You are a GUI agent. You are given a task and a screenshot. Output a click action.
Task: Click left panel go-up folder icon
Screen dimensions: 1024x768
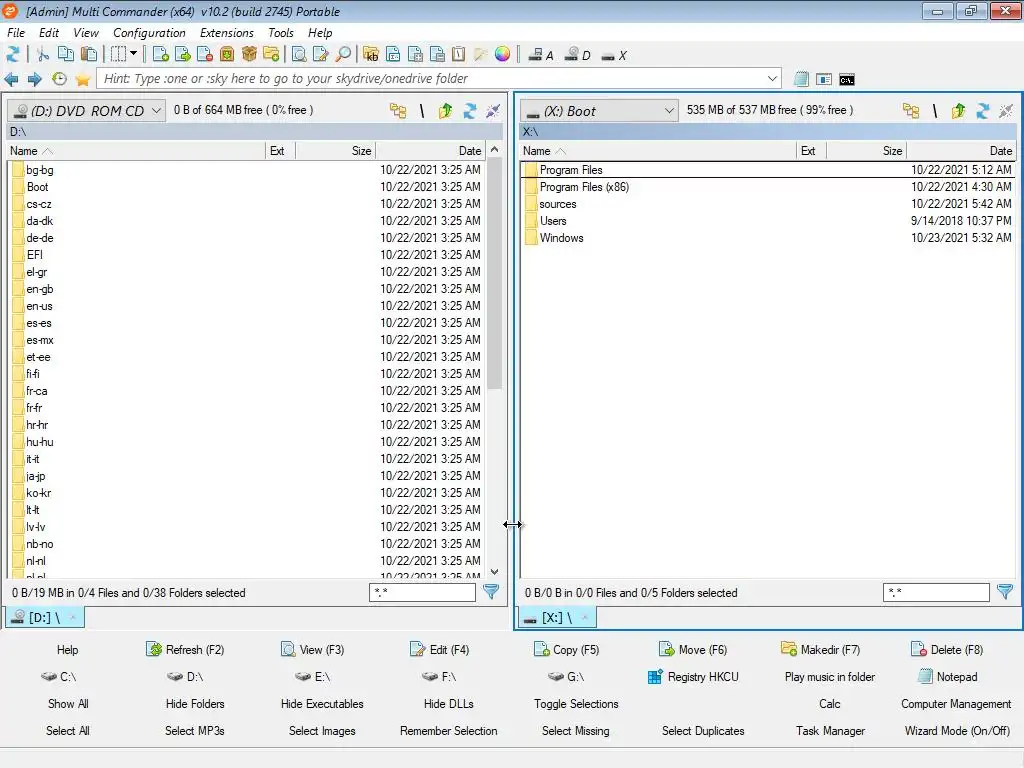coord(445,110)
